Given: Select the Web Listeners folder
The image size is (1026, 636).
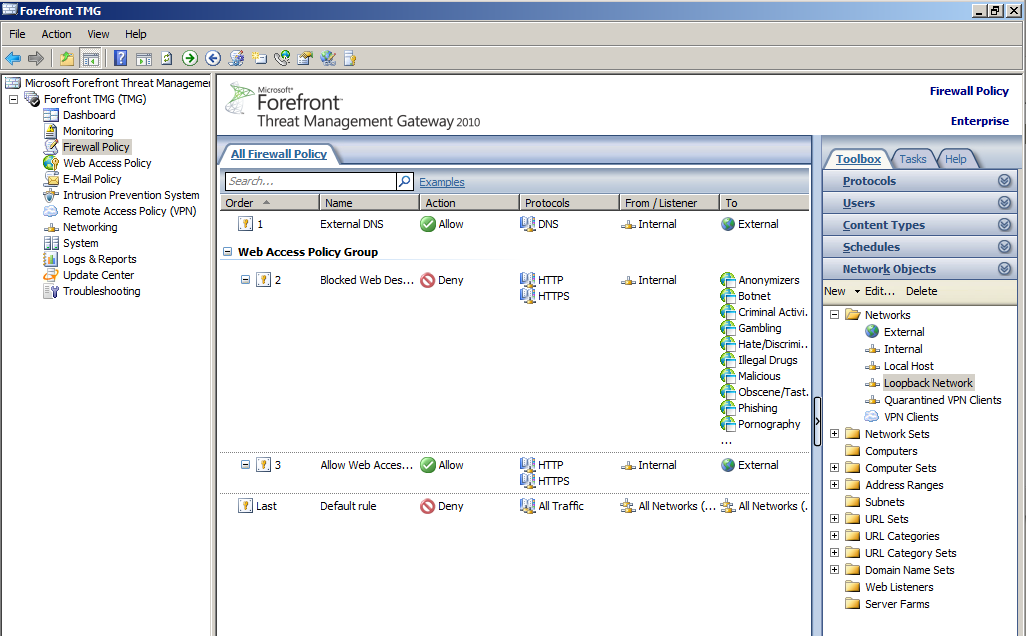Looking at the screenshot, I should click(x=899, y=588).
